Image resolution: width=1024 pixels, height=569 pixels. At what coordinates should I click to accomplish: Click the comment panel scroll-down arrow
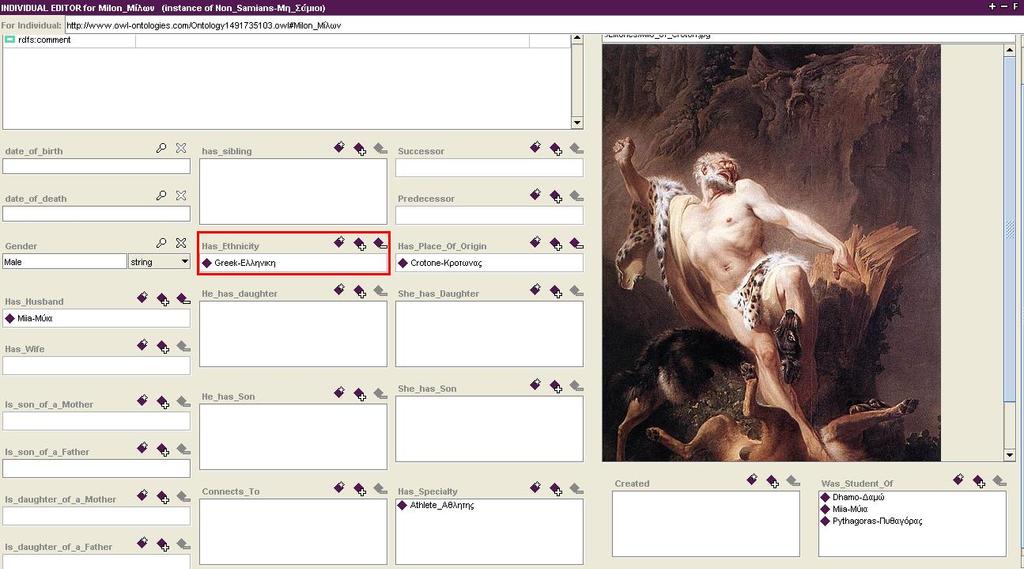(x=577, y=122)
